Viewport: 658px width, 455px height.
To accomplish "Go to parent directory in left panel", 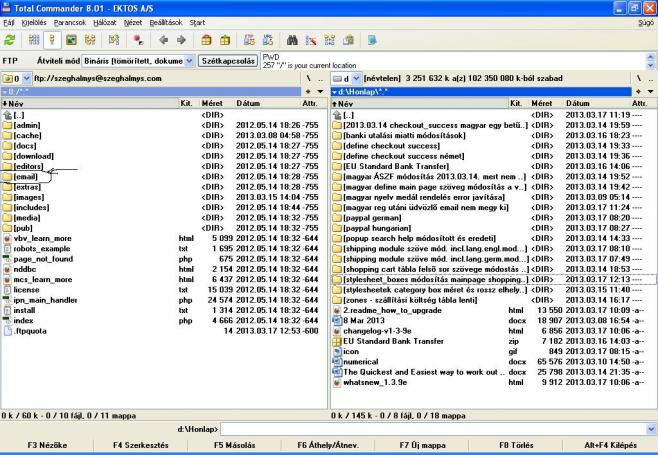I will click(x=321, y=78).
